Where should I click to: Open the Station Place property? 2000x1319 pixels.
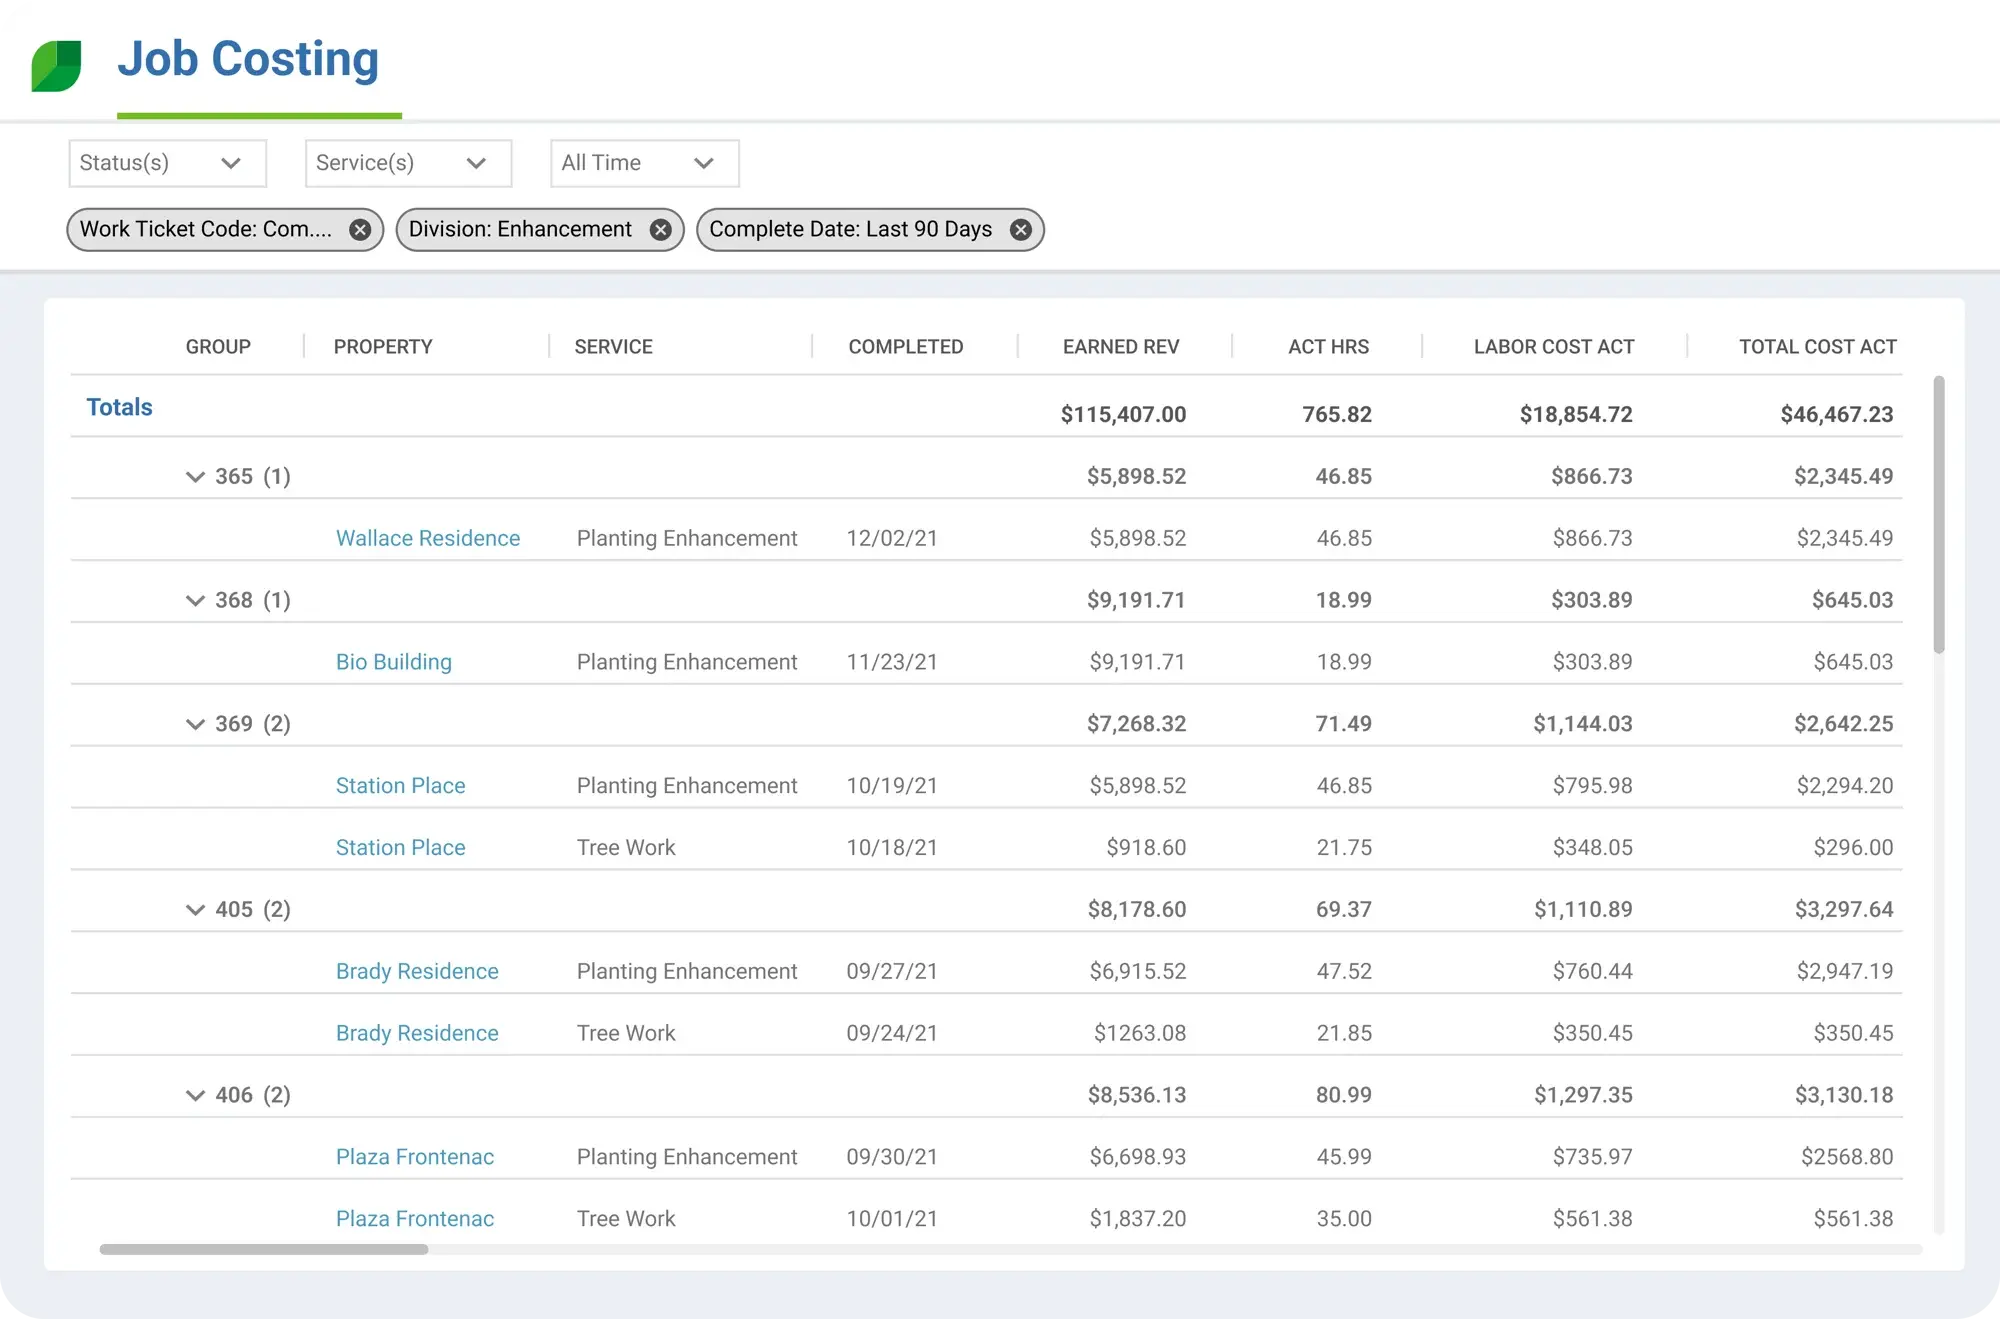point(400,785)
